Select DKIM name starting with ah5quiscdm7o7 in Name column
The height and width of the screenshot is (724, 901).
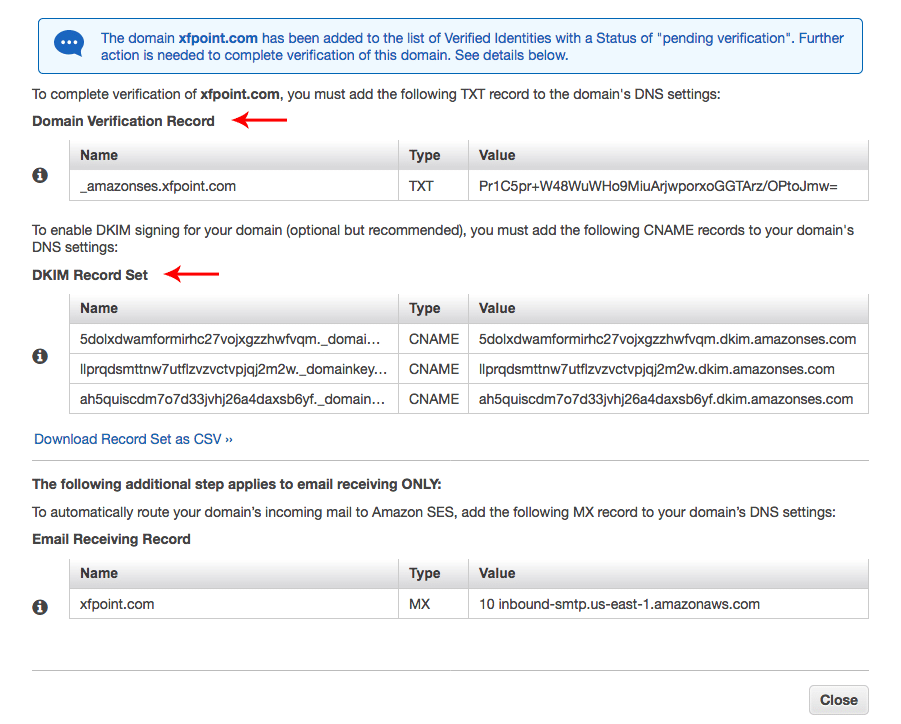click(232, 399)
